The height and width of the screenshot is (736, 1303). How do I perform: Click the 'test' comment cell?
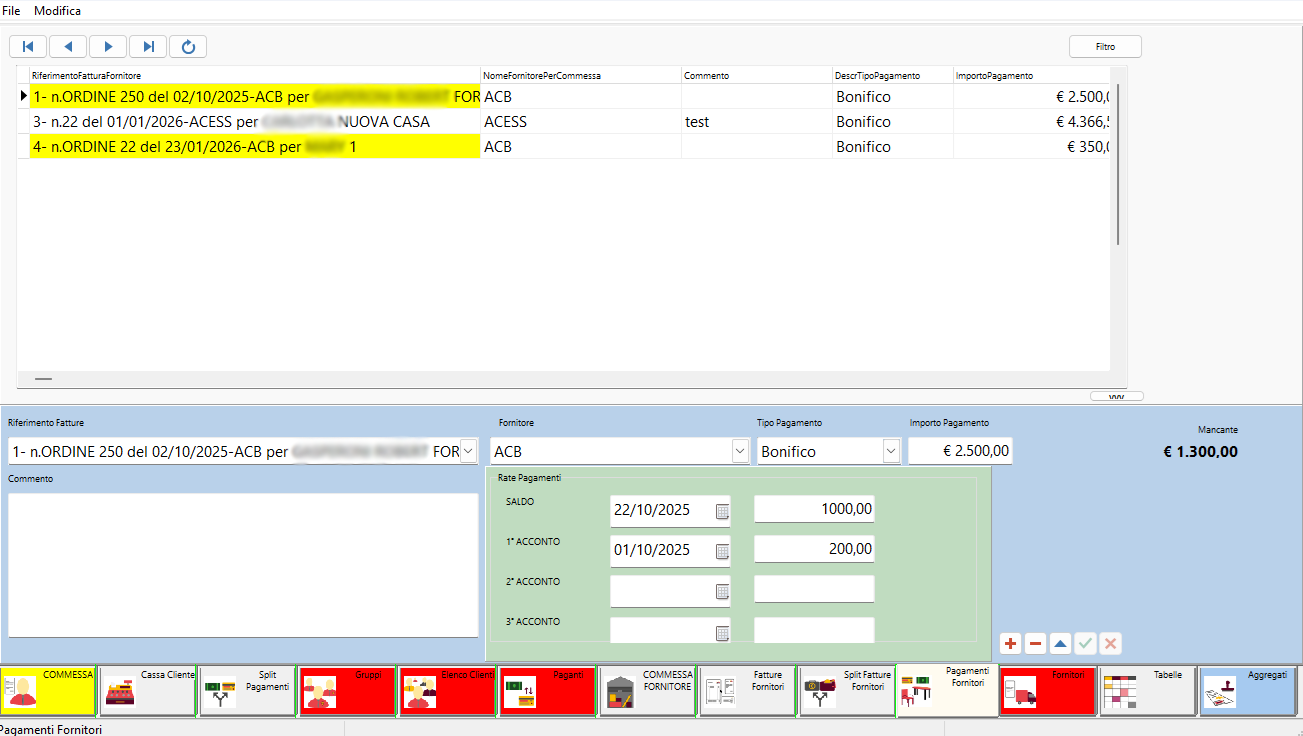757,122
